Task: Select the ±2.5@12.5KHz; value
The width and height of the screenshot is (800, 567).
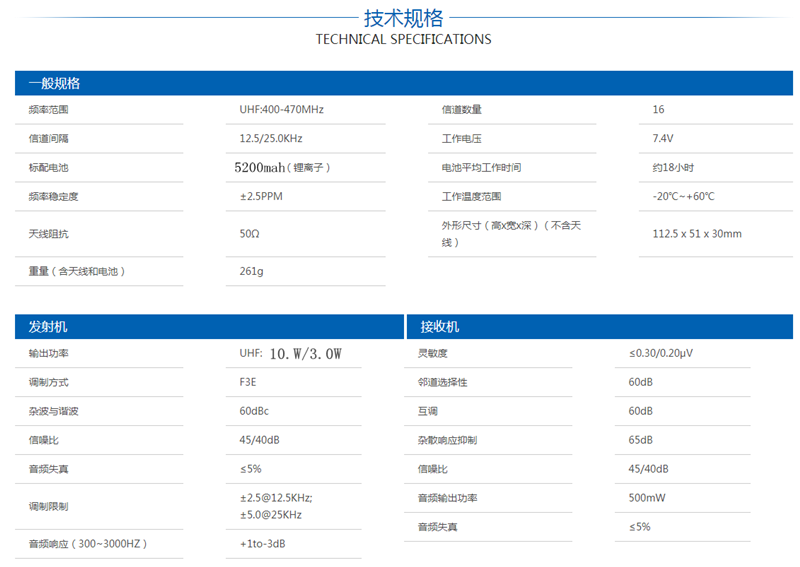Action: pyautogui.click(x=276, y=498)
